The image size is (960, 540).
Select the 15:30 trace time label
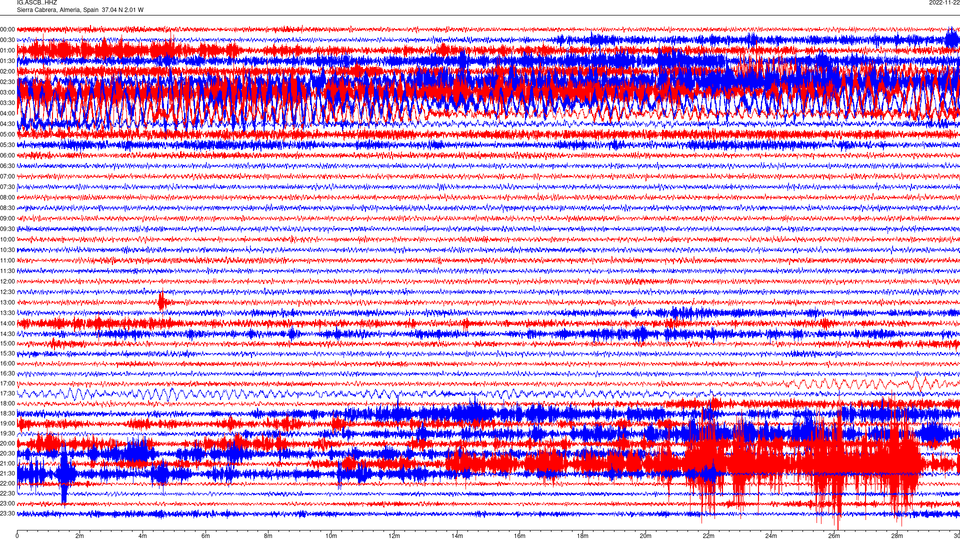(x=7, y=353)
